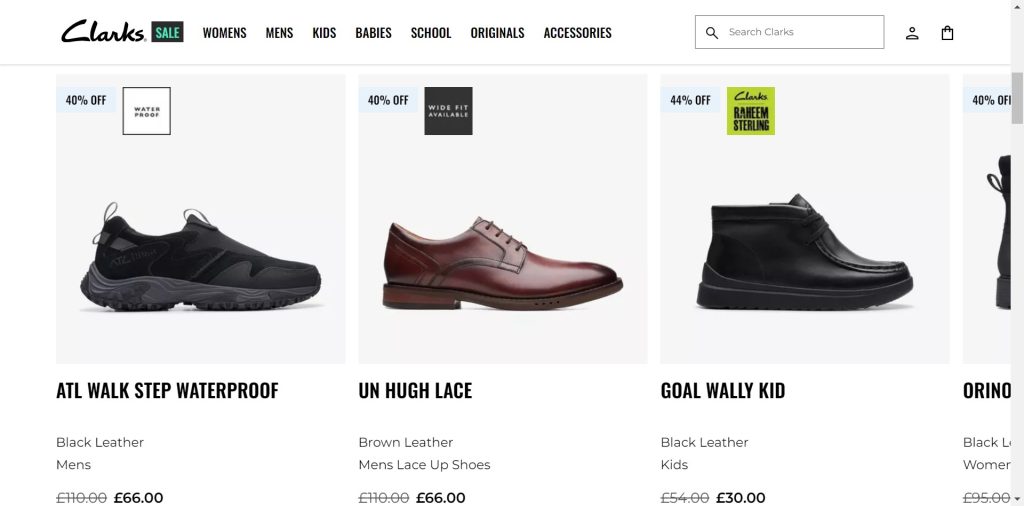Click the brown Un Hugh Lace shoe image

click(x=502, y=265)
